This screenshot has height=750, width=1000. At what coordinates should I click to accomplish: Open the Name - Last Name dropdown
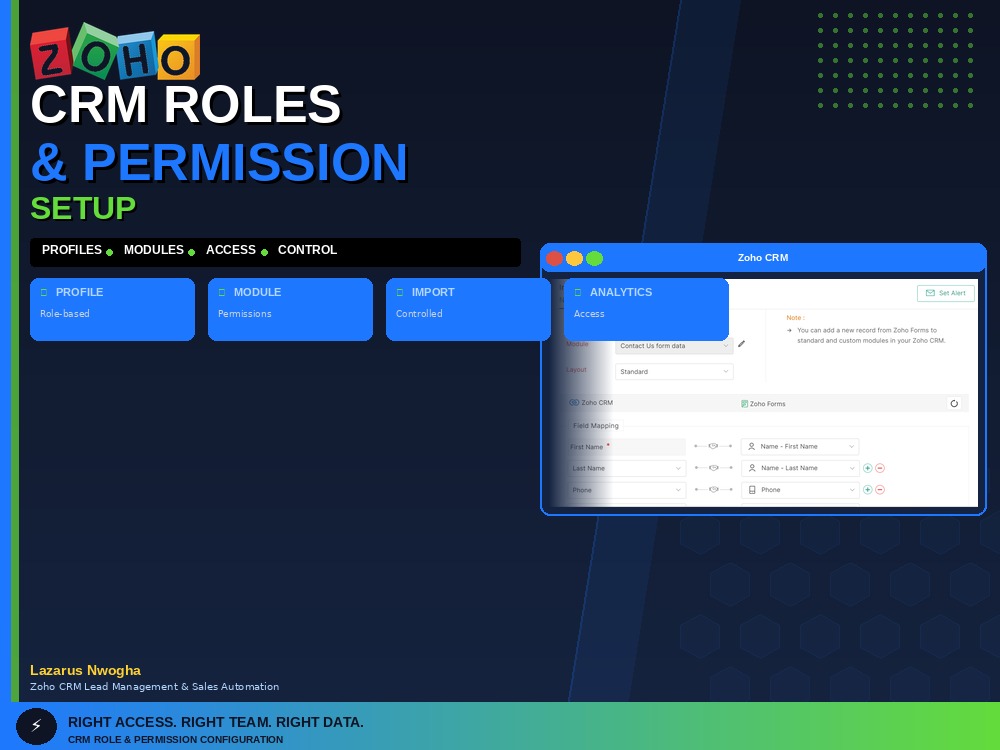800,468
